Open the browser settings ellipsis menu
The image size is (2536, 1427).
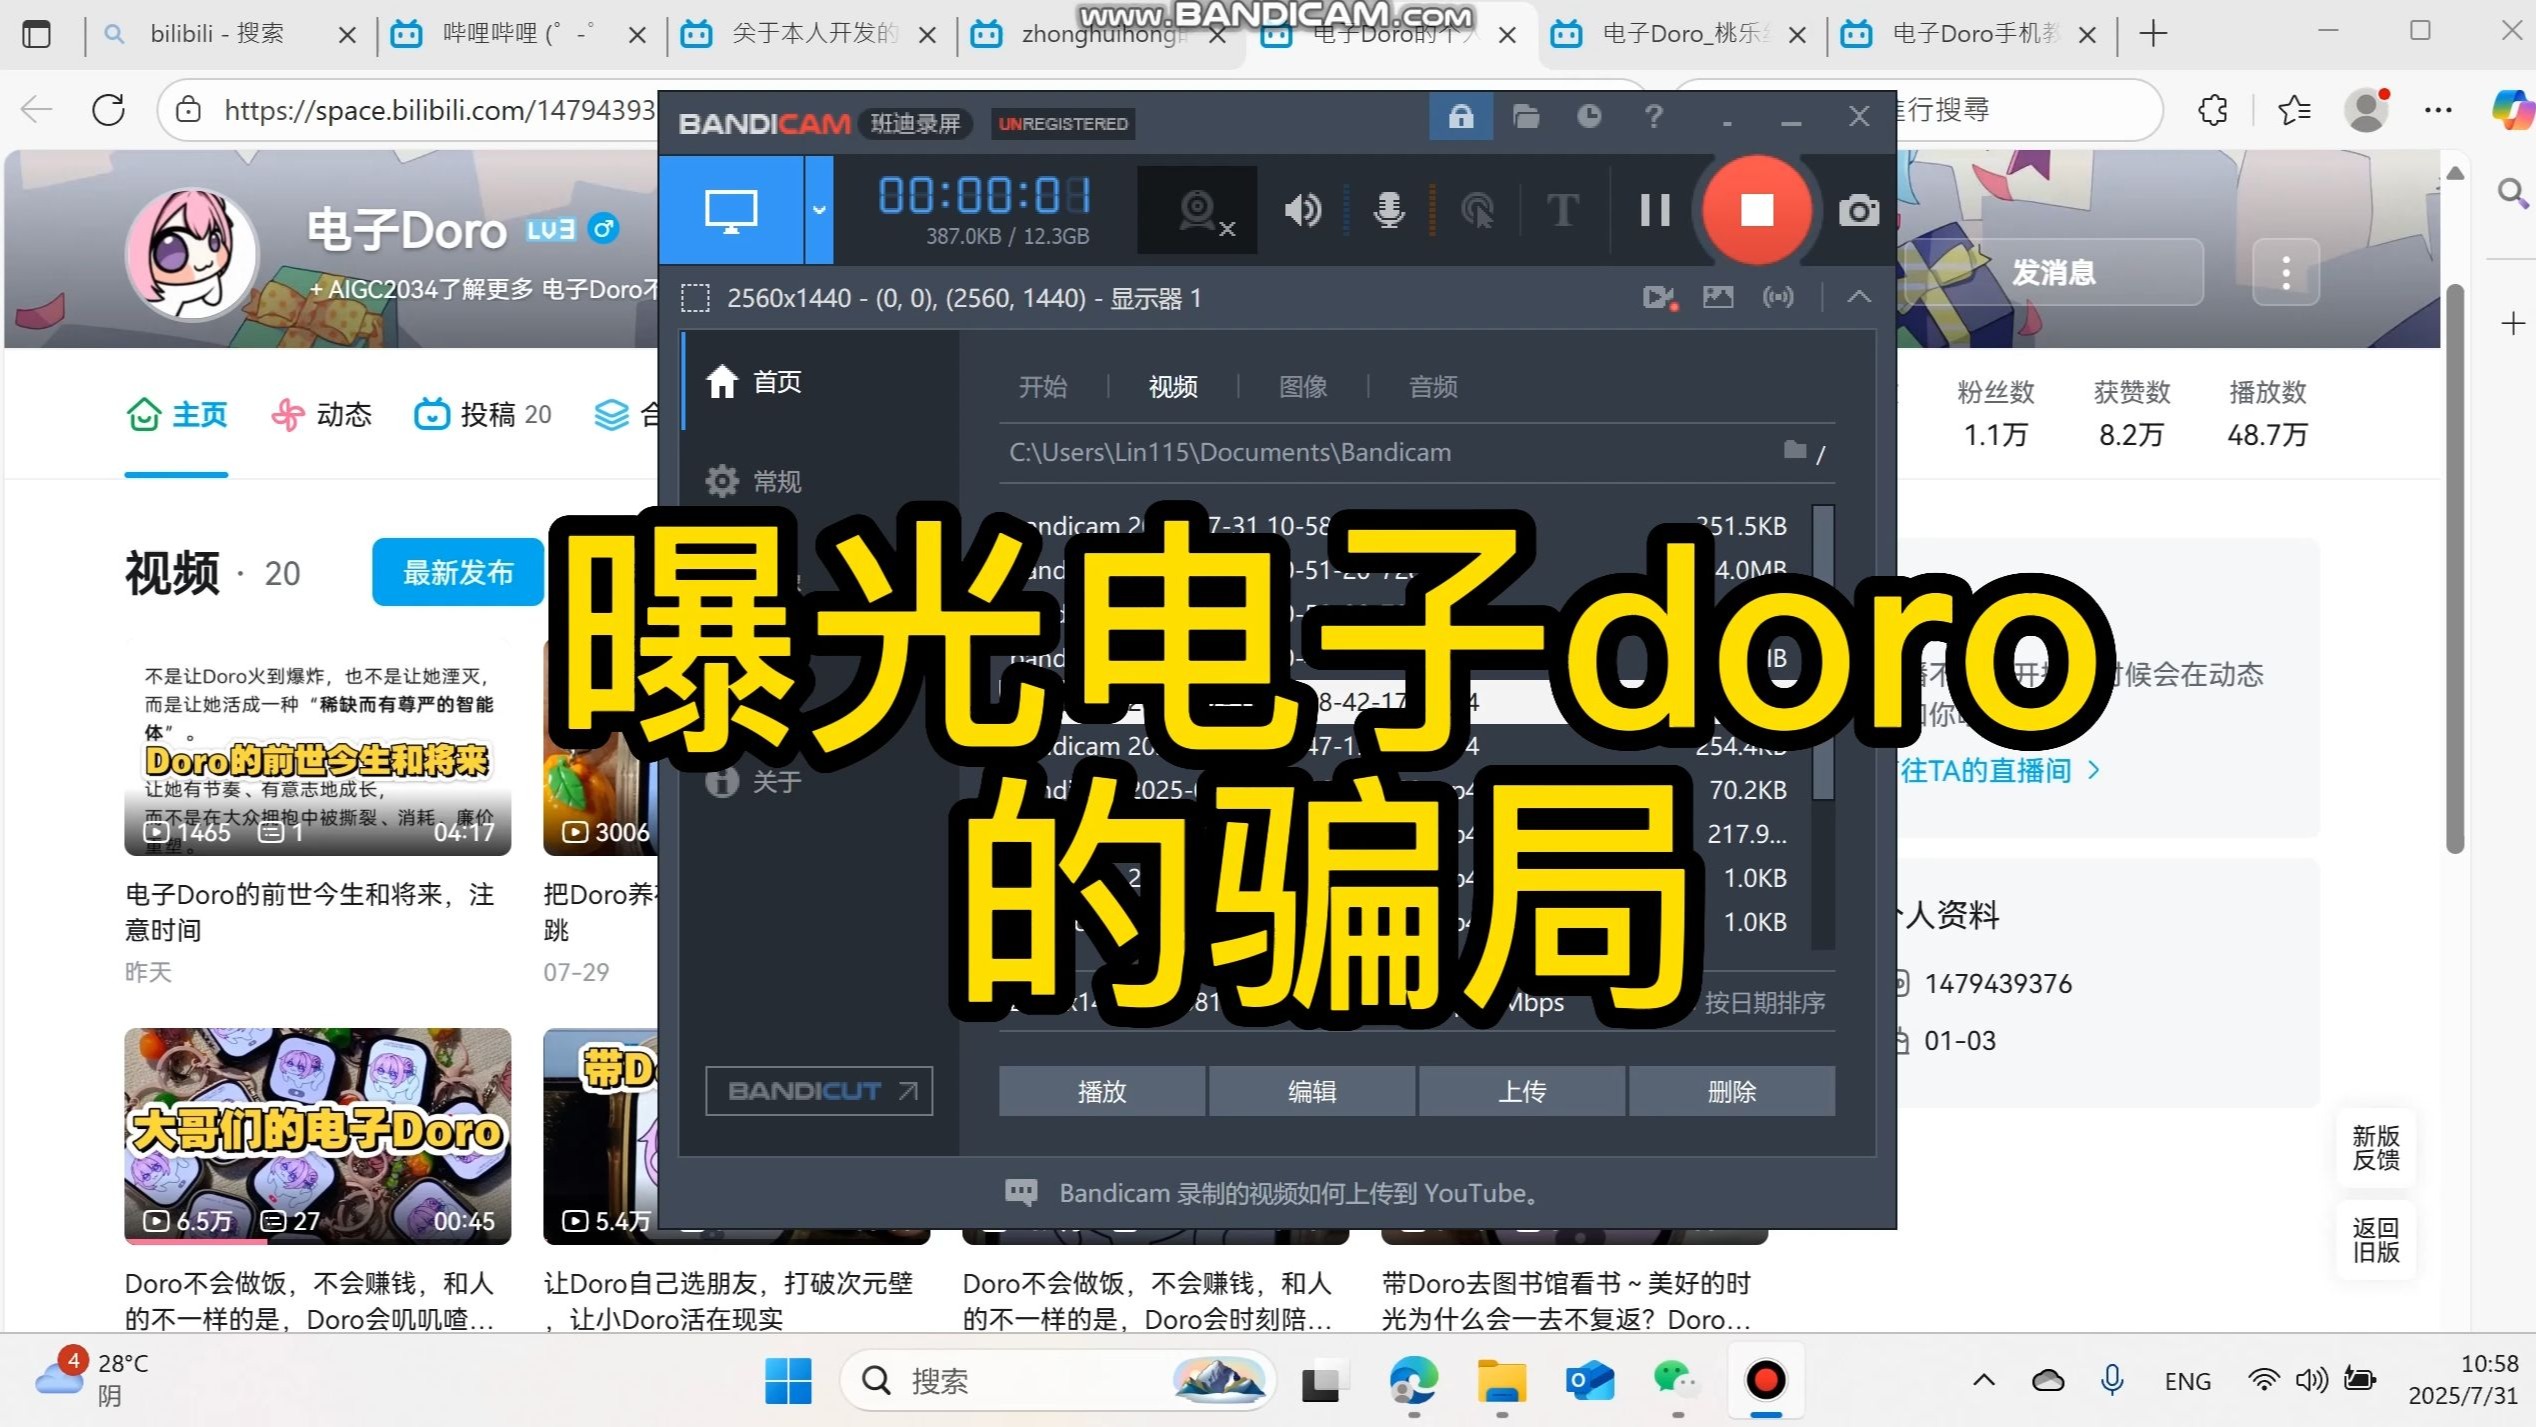2439,110
